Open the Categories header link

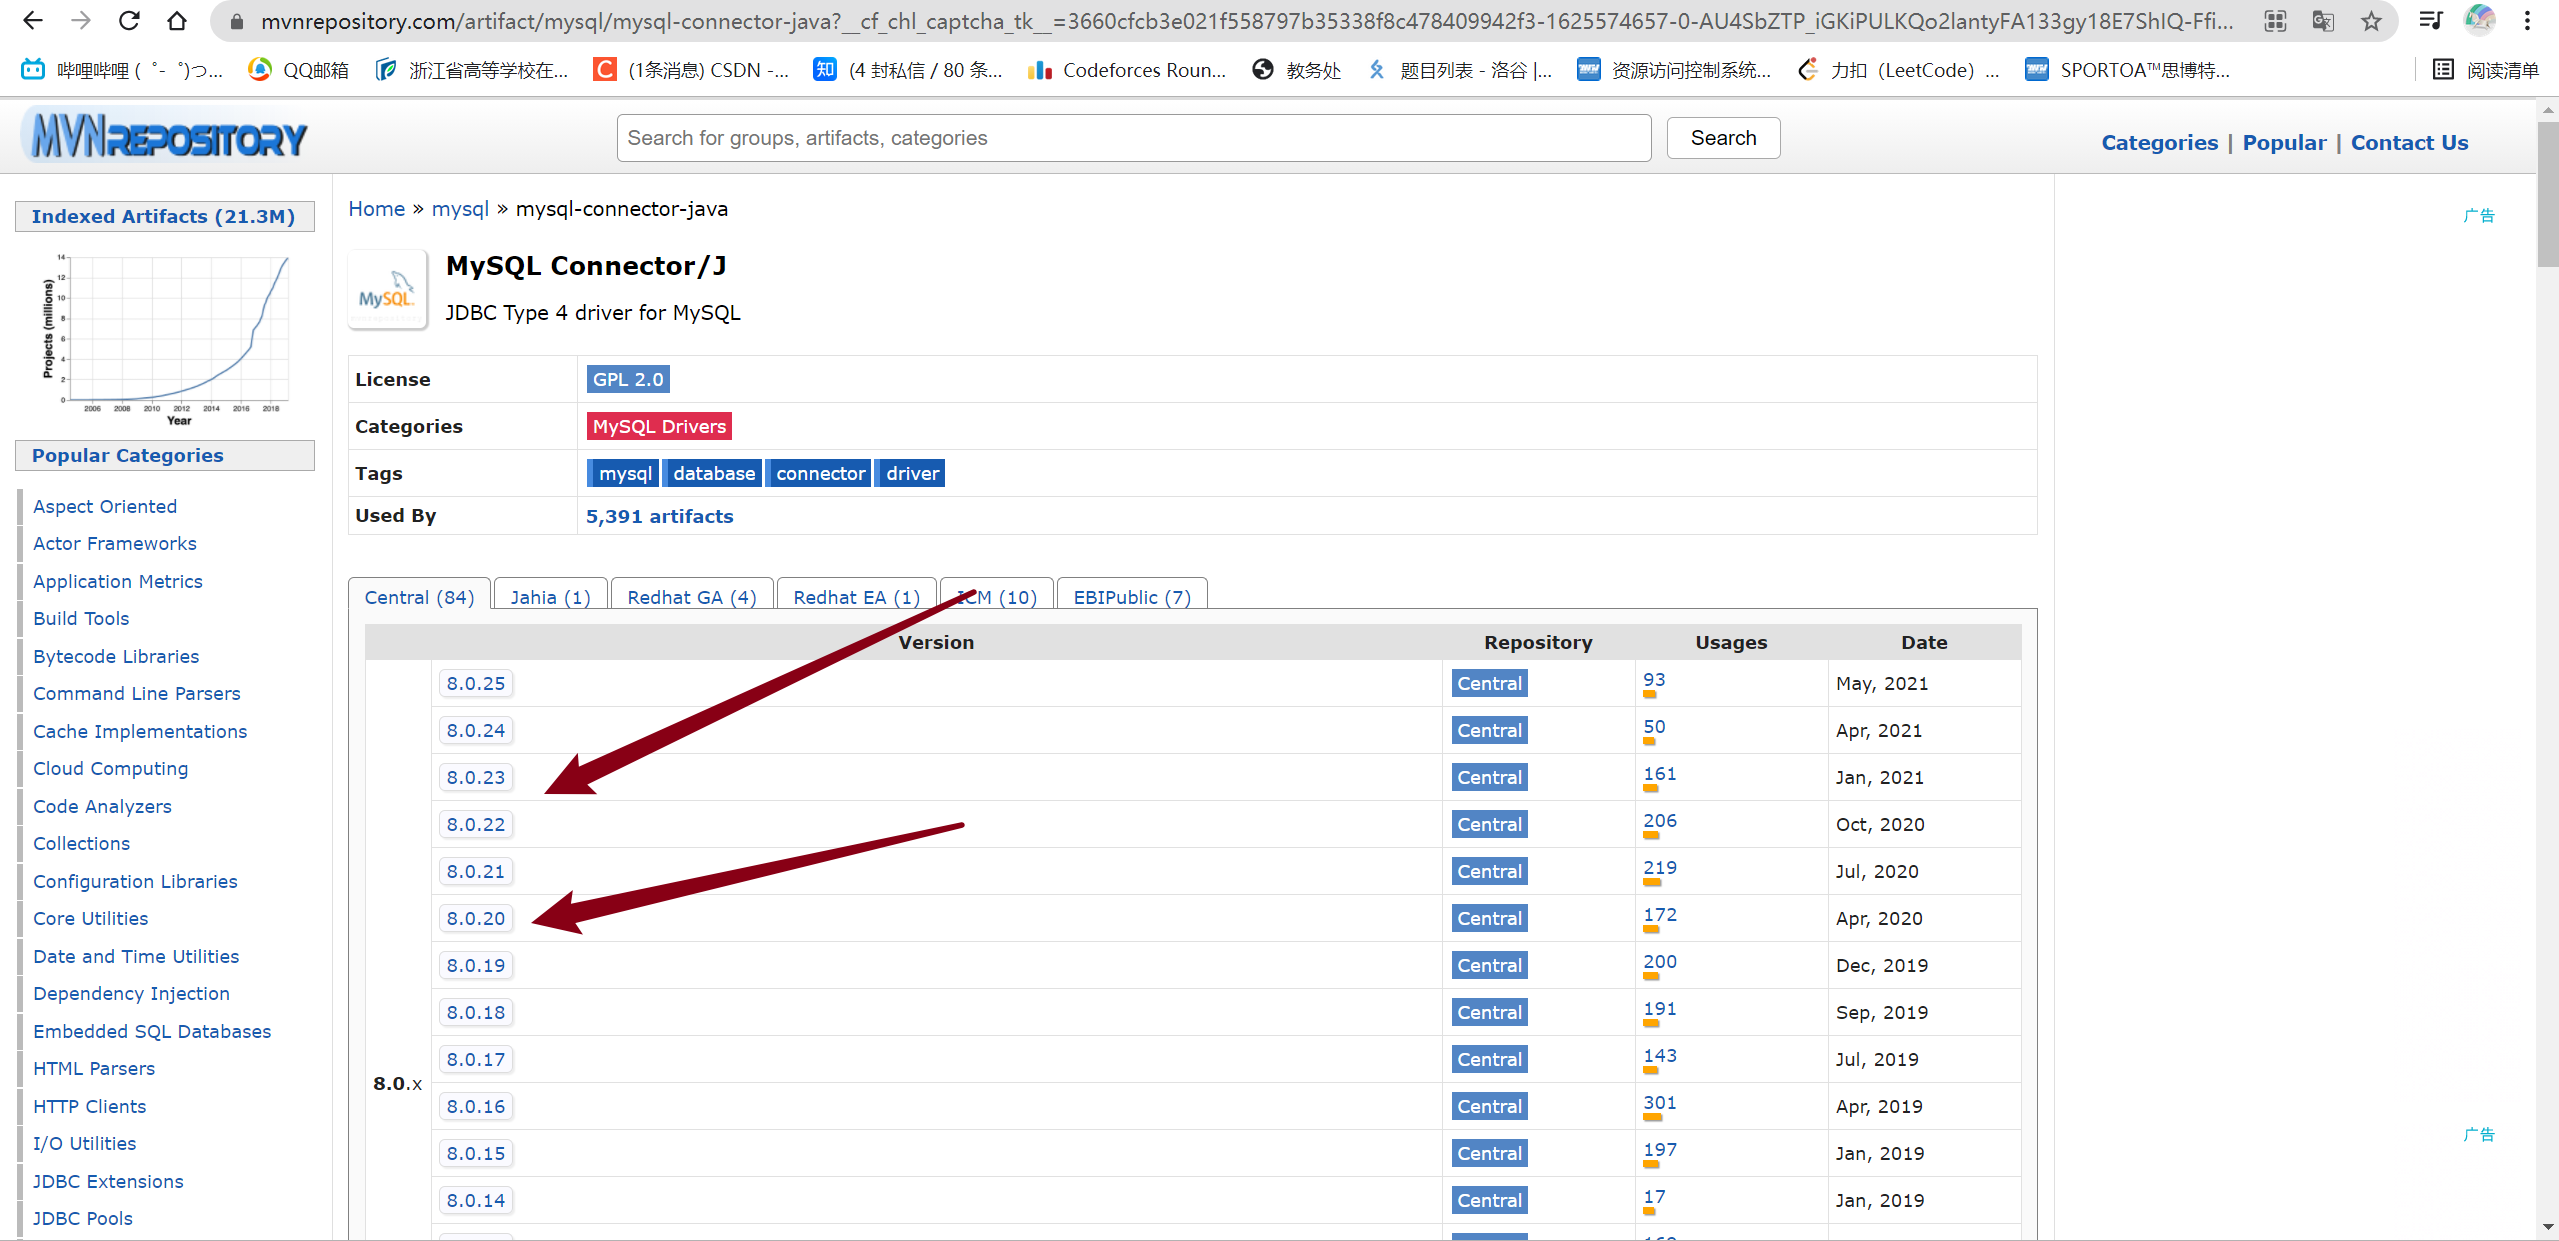(2159, 142)
